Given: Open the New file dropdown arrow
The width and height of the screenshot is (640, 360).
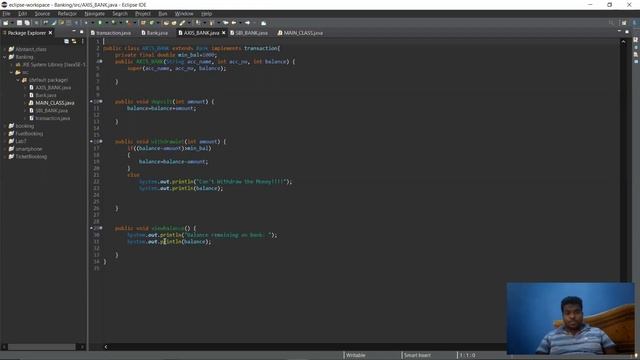Looking at the screenshot, I should [x=11, y=23].
